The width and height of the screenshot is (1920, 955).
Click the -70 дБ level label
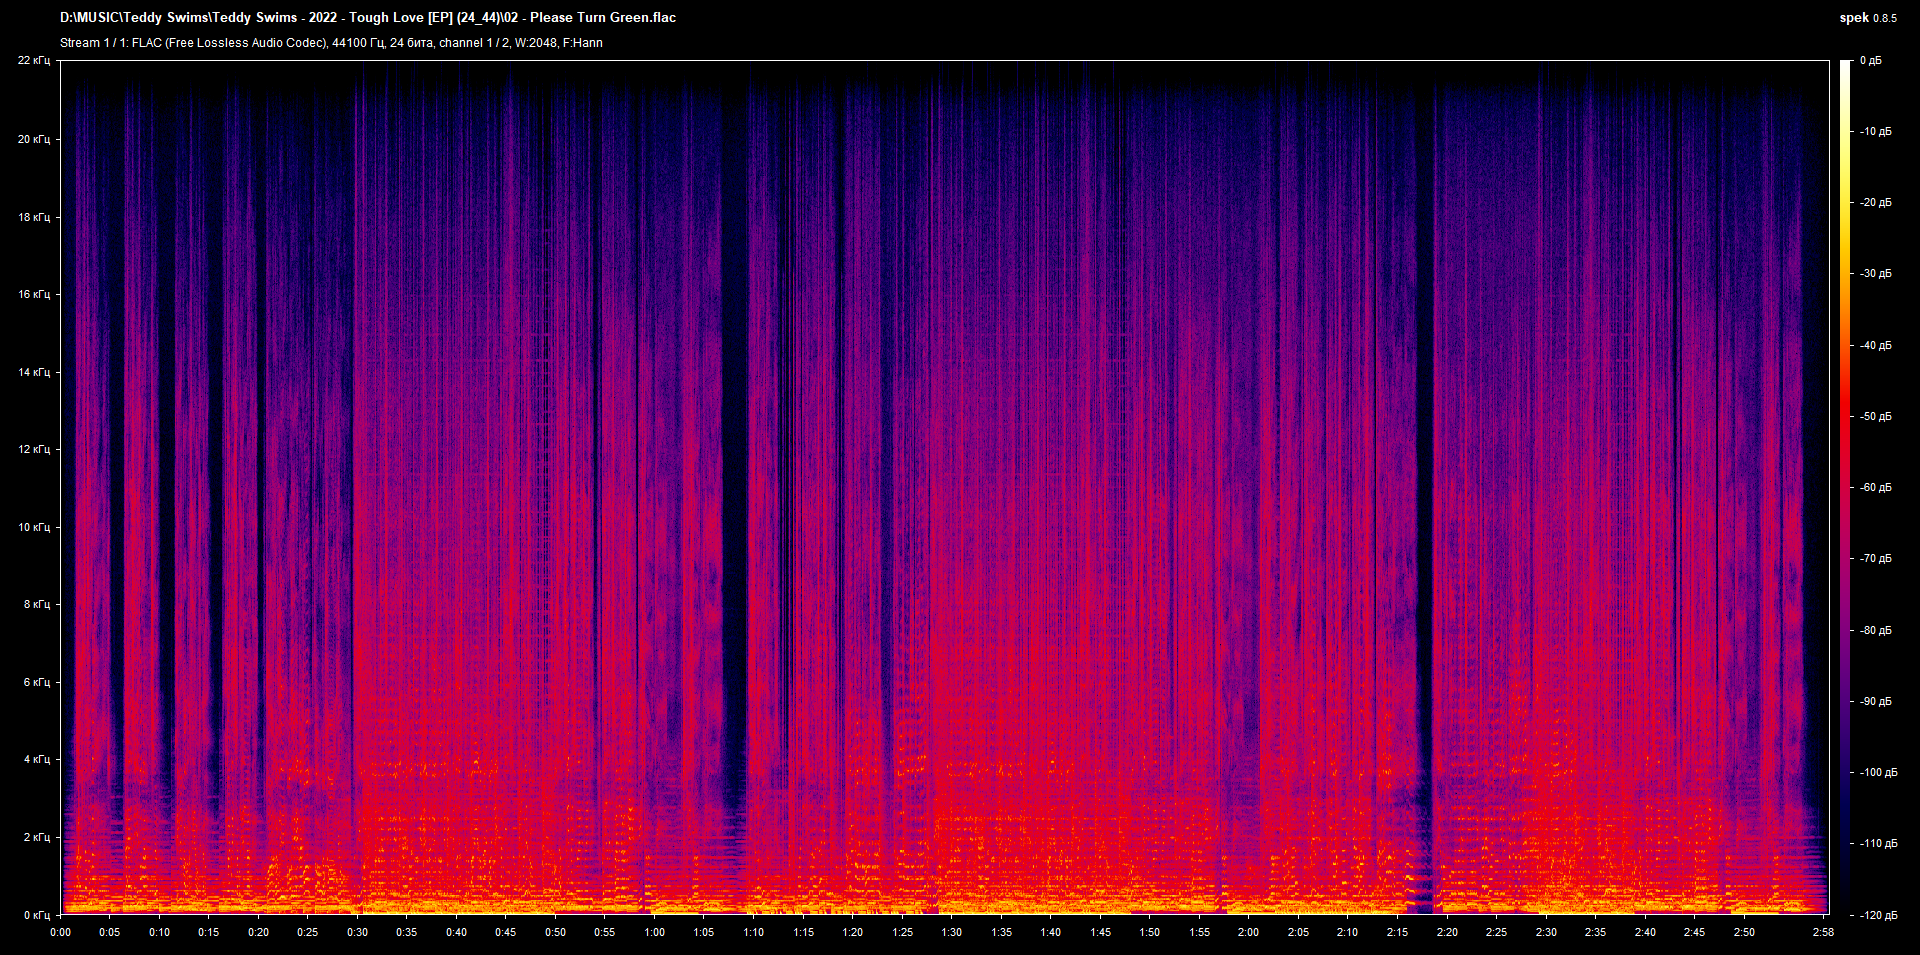[1876, 558]
